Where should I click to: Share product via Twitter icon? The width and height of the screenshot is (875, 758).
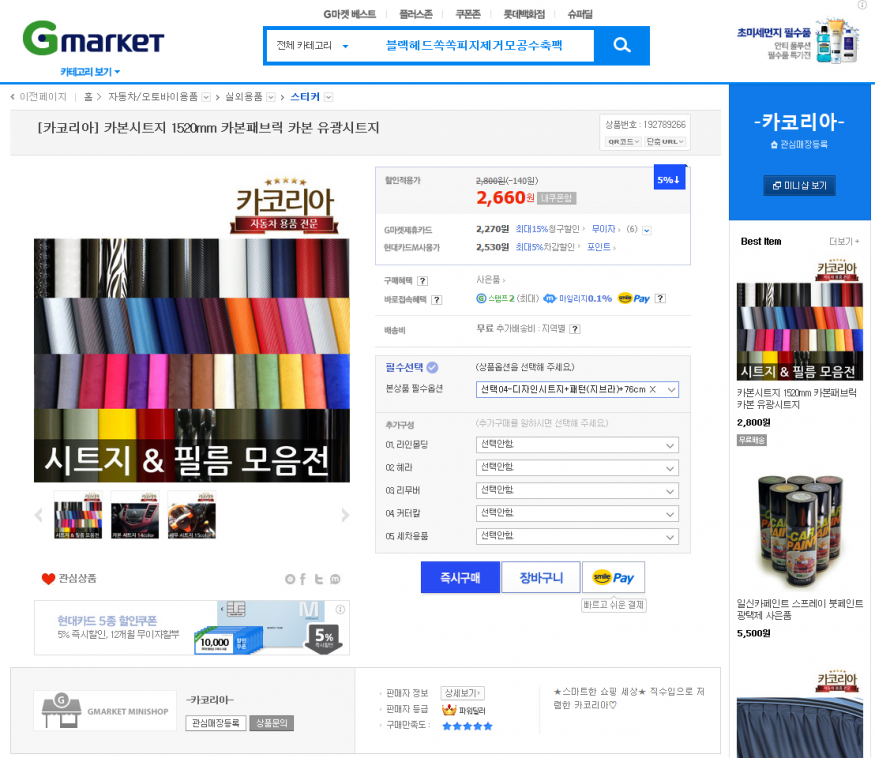[x=319, y=579]
